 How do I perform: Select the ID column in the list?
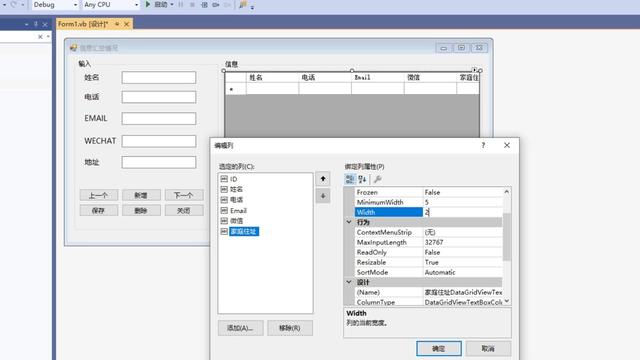233,179
